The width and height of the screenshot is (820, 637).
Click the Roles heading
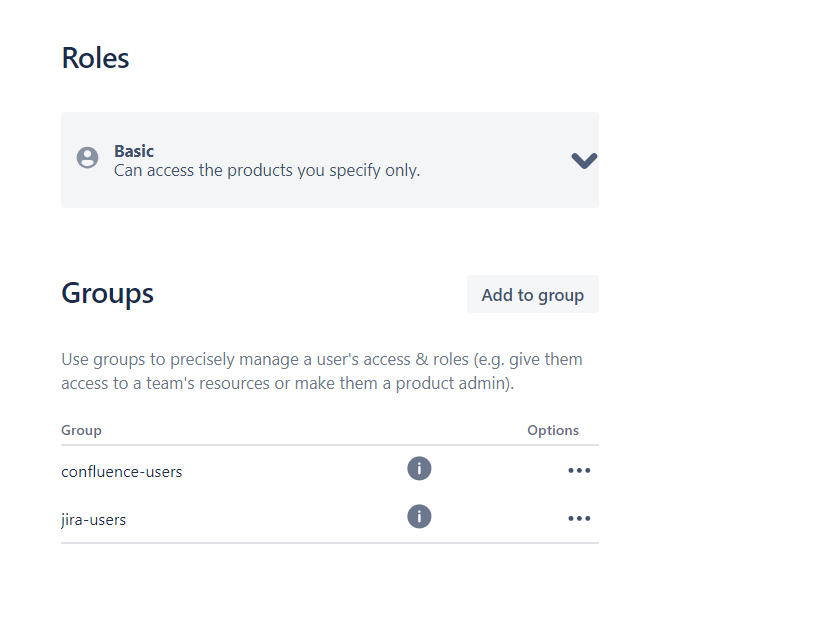pos(95,57)
